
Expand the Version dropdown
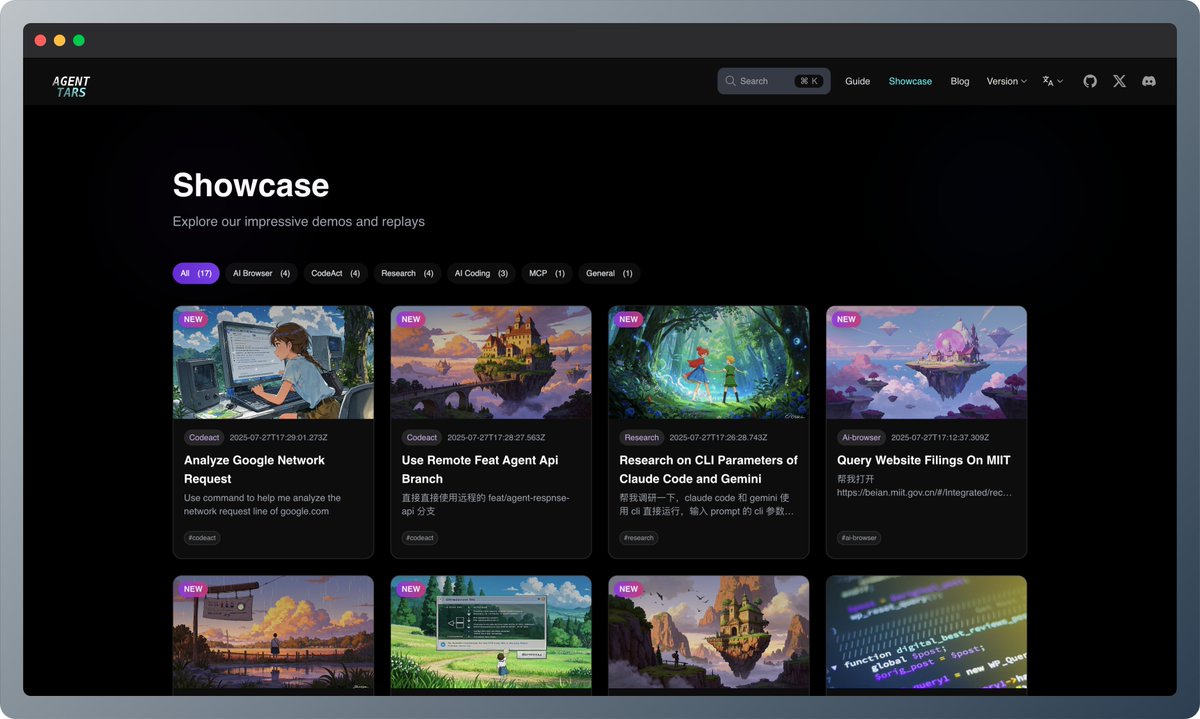point(1006,81)
